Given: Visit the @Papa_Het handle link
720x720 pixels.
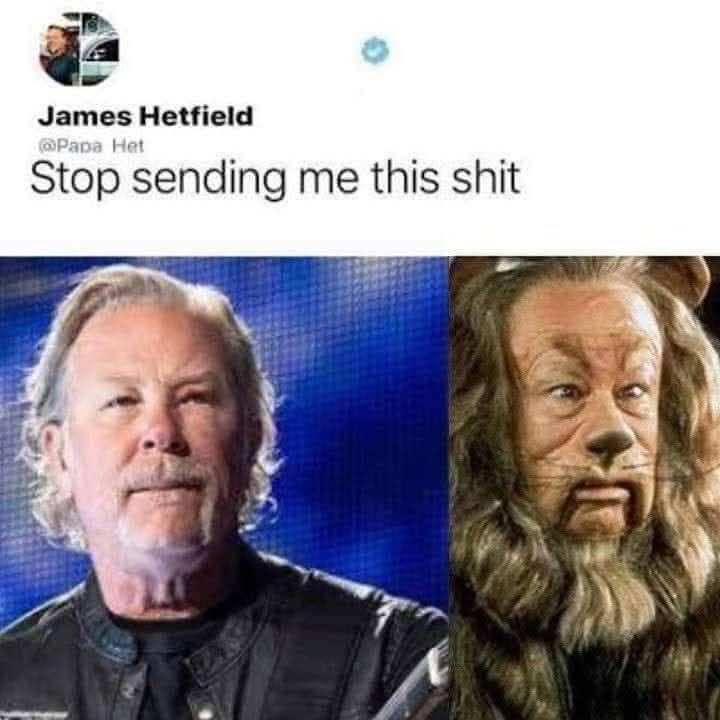Looking at the screenshot, I should tap(91, 146).
